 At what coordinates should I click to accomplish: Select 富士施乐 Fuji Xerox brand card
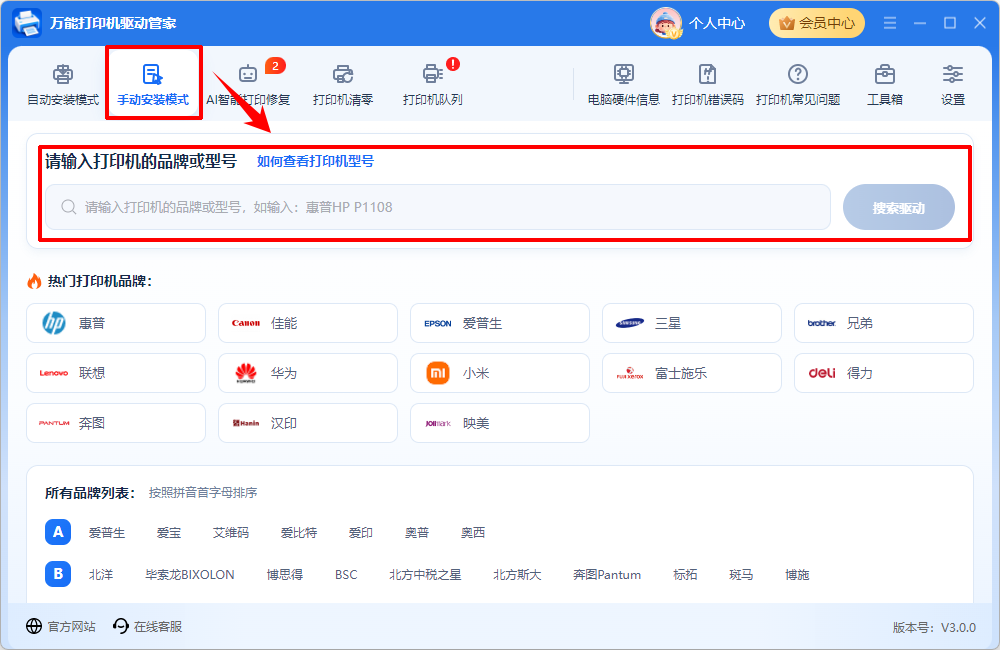[x=692, y=373]
